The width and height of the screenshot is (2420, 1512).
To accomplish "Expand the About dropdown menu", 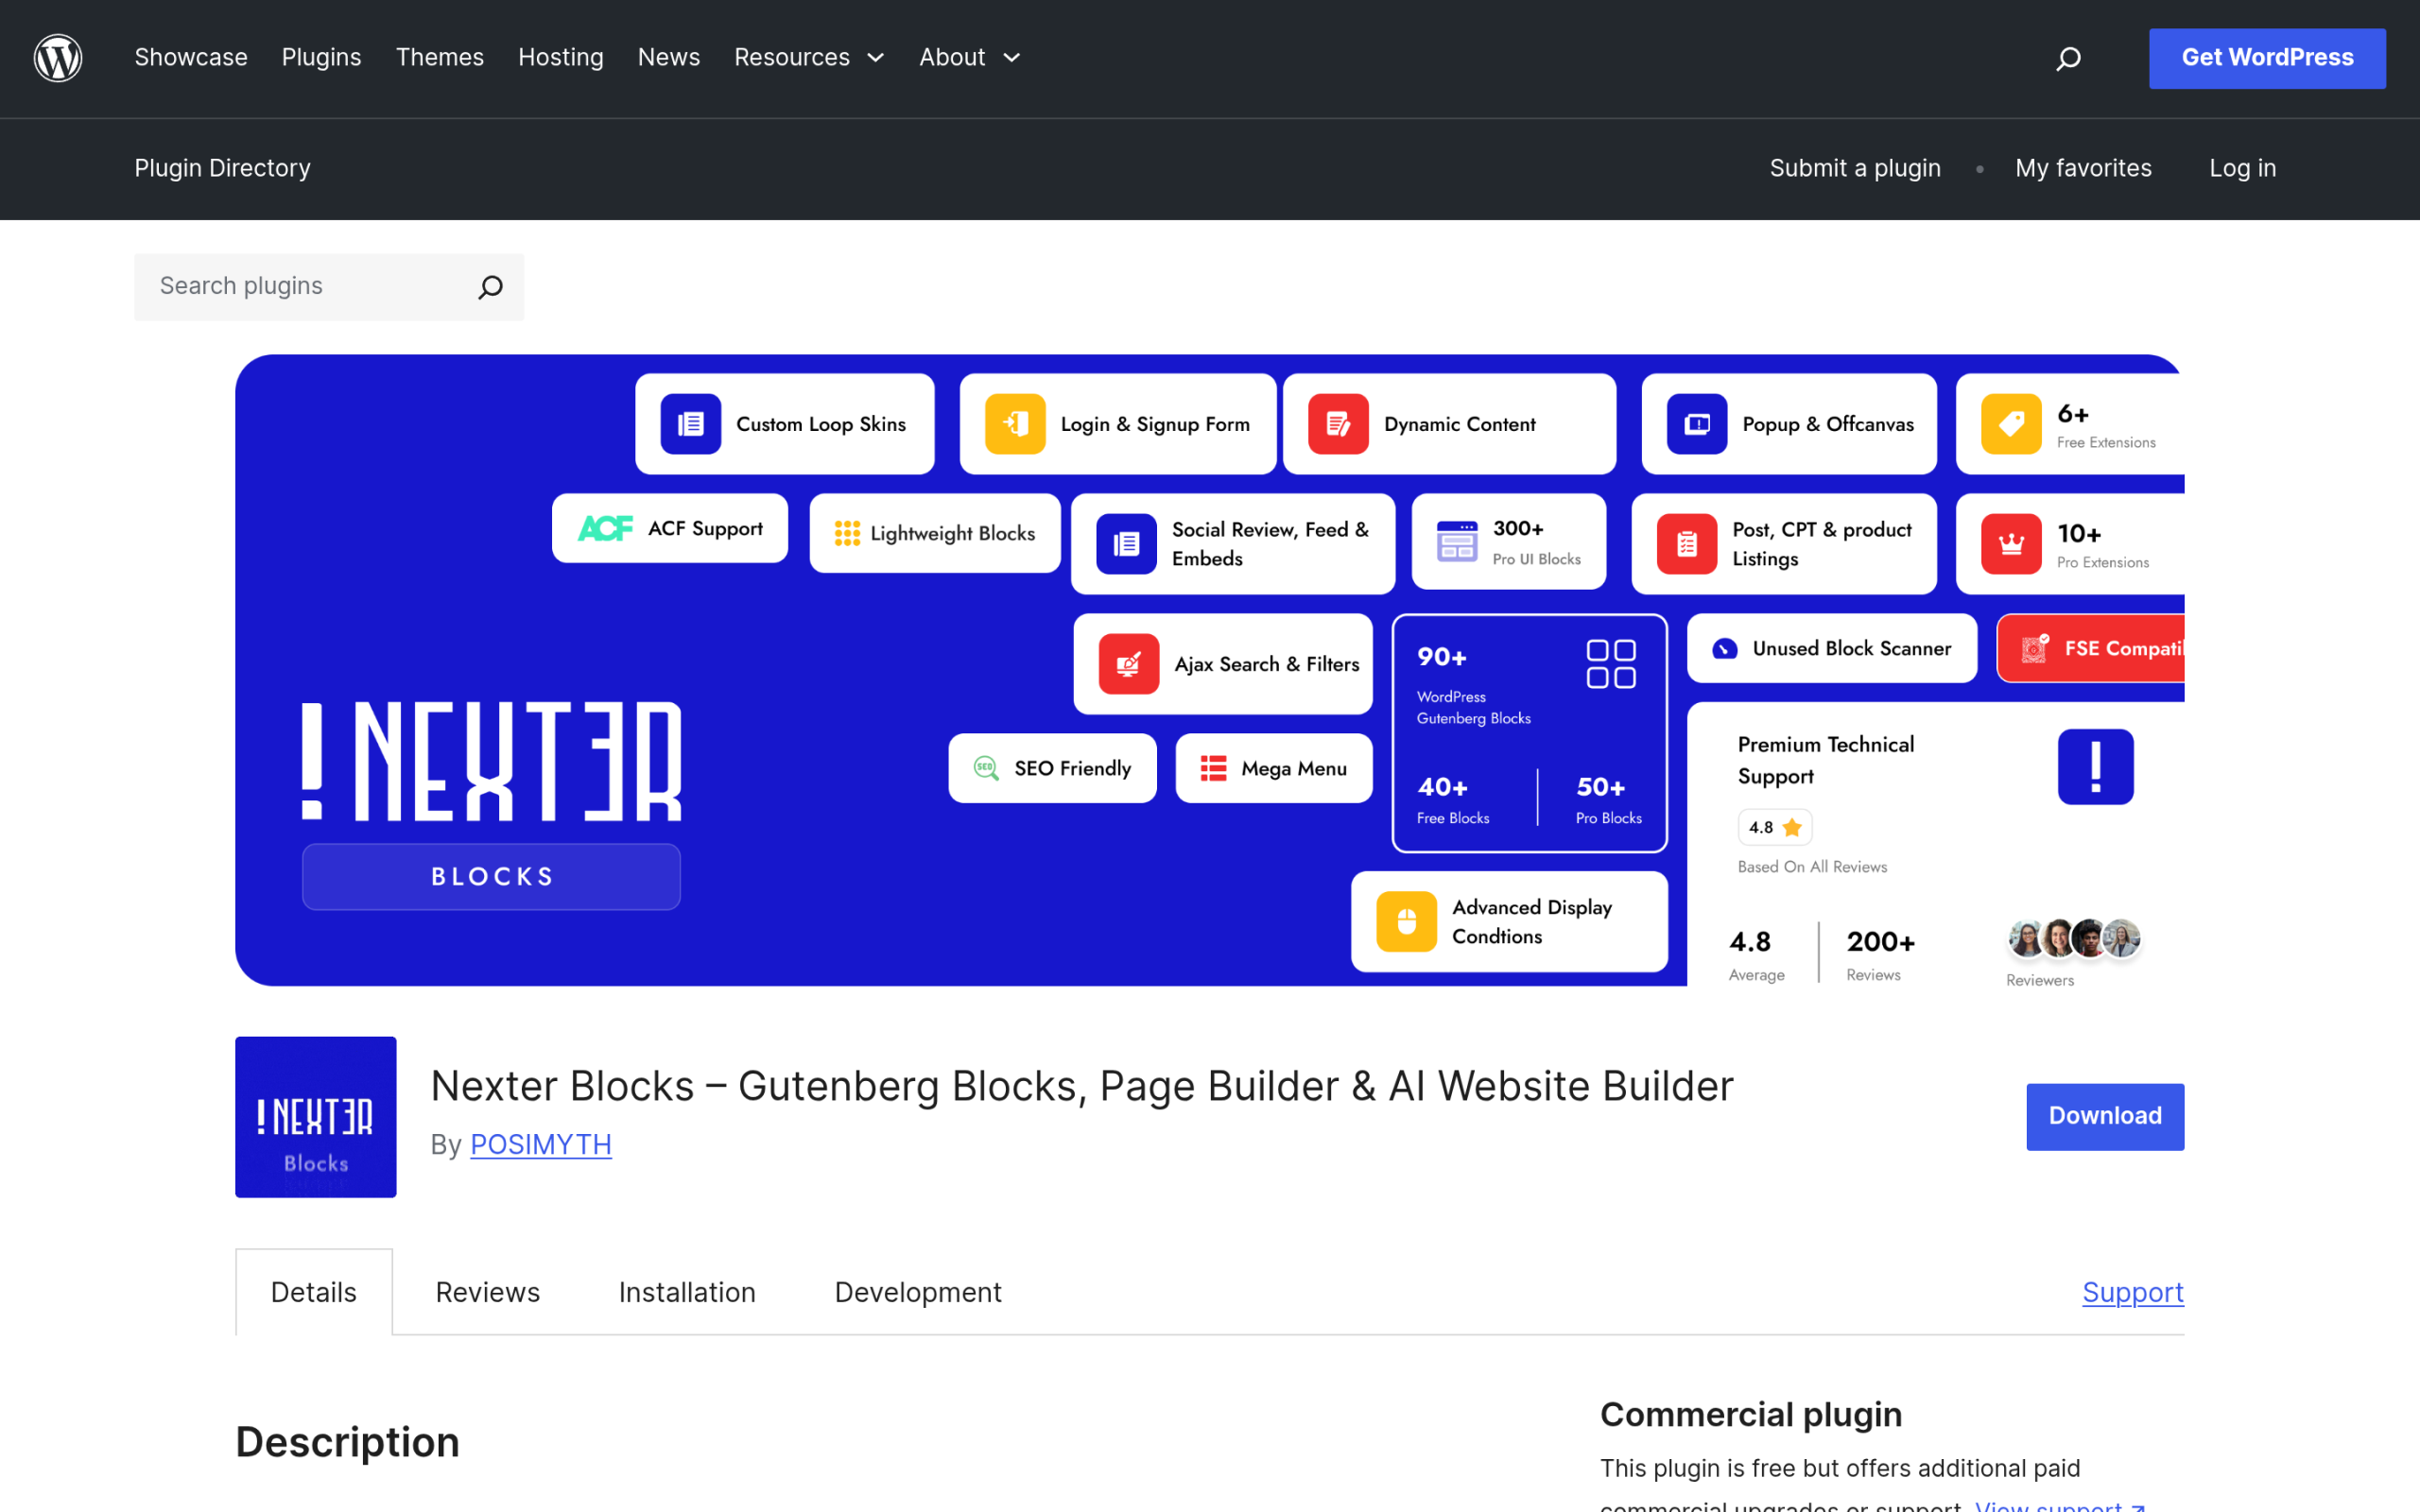I will pos(970,58).
